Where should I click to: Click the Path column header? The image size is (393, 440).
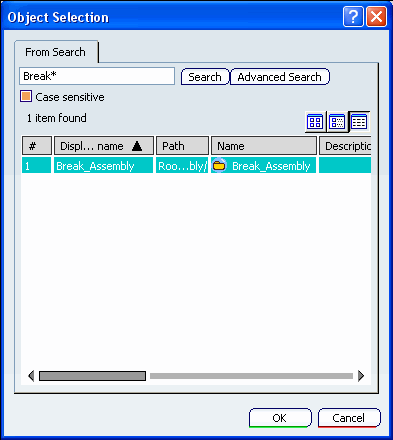click(182, 146)
